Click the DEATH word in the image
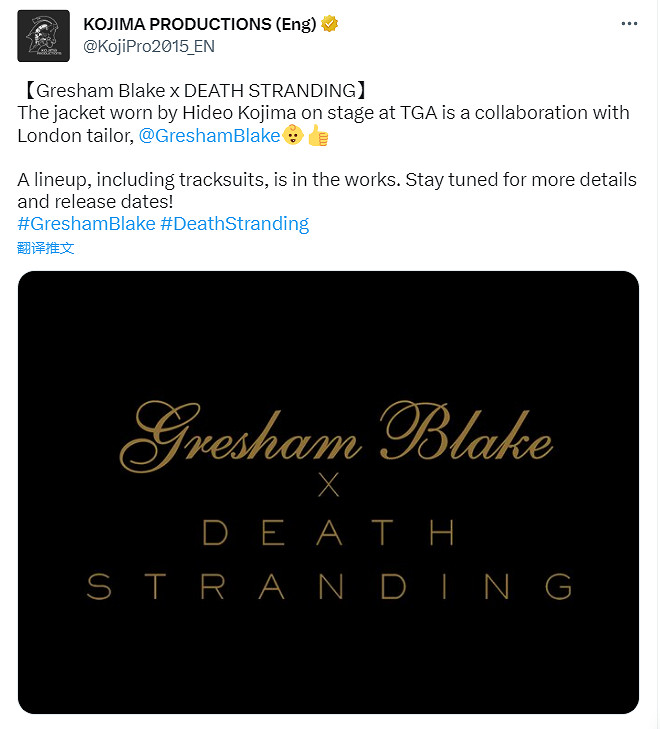The image size is (660, 729). tap(329, 533)
